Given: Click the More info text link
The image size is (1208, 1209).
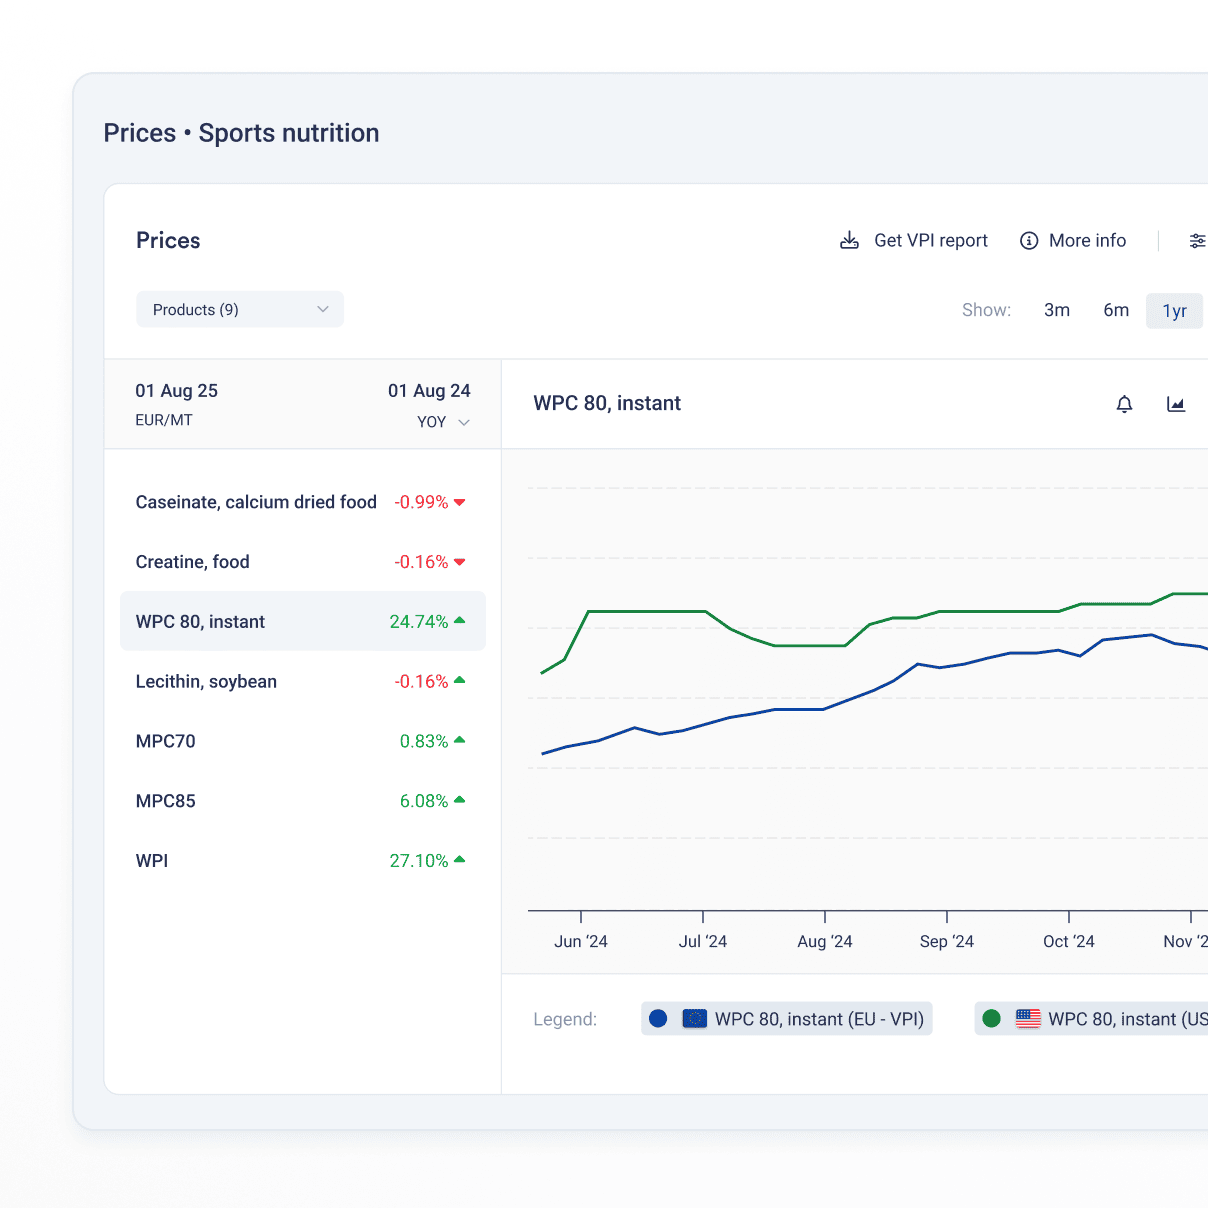Looking at the screenshot, I should 1087,241.
